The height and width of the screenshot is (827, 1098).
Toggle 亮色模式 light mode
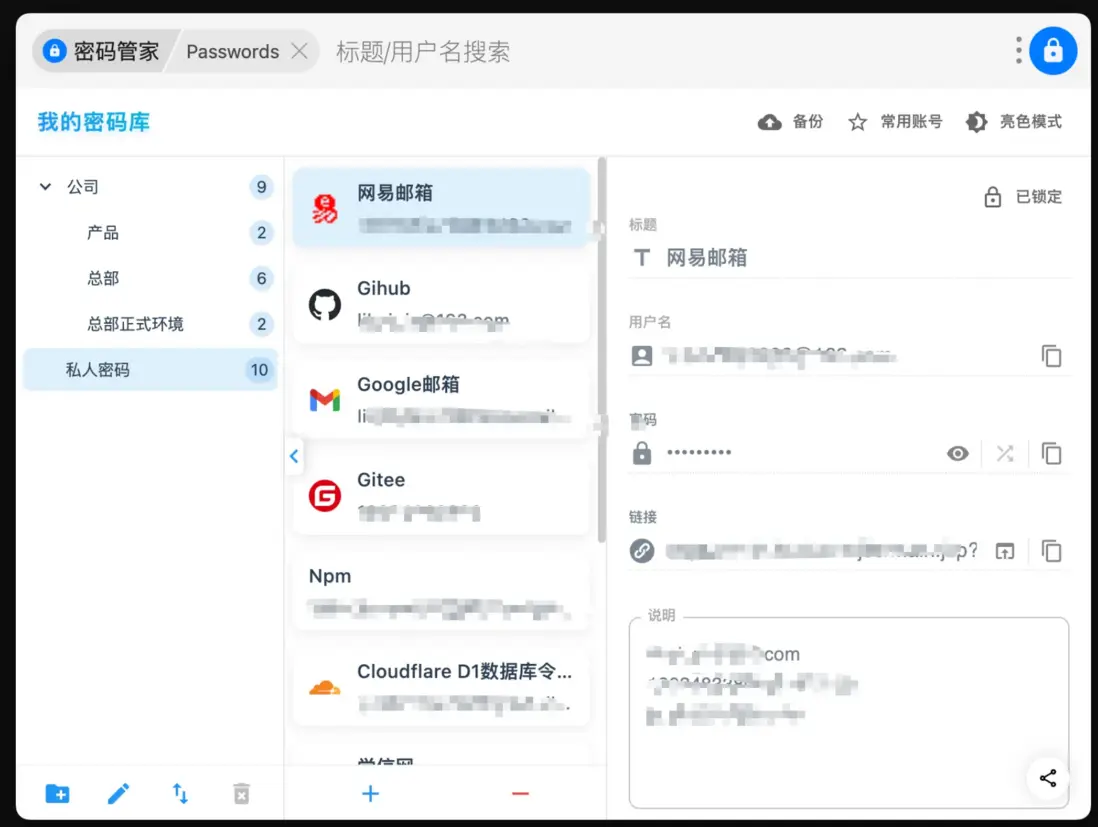1013,122
